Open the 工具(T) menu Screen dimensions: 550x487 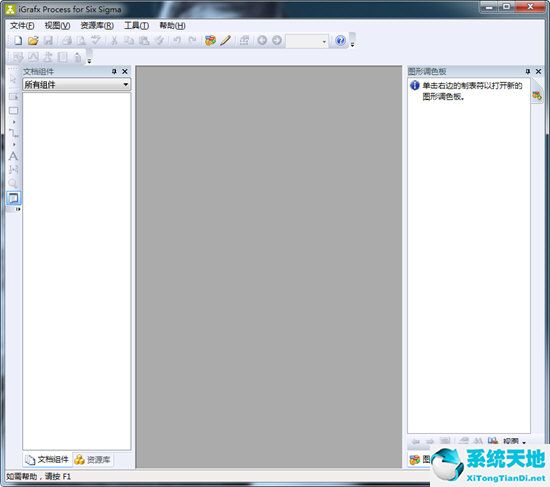point(136,26)
